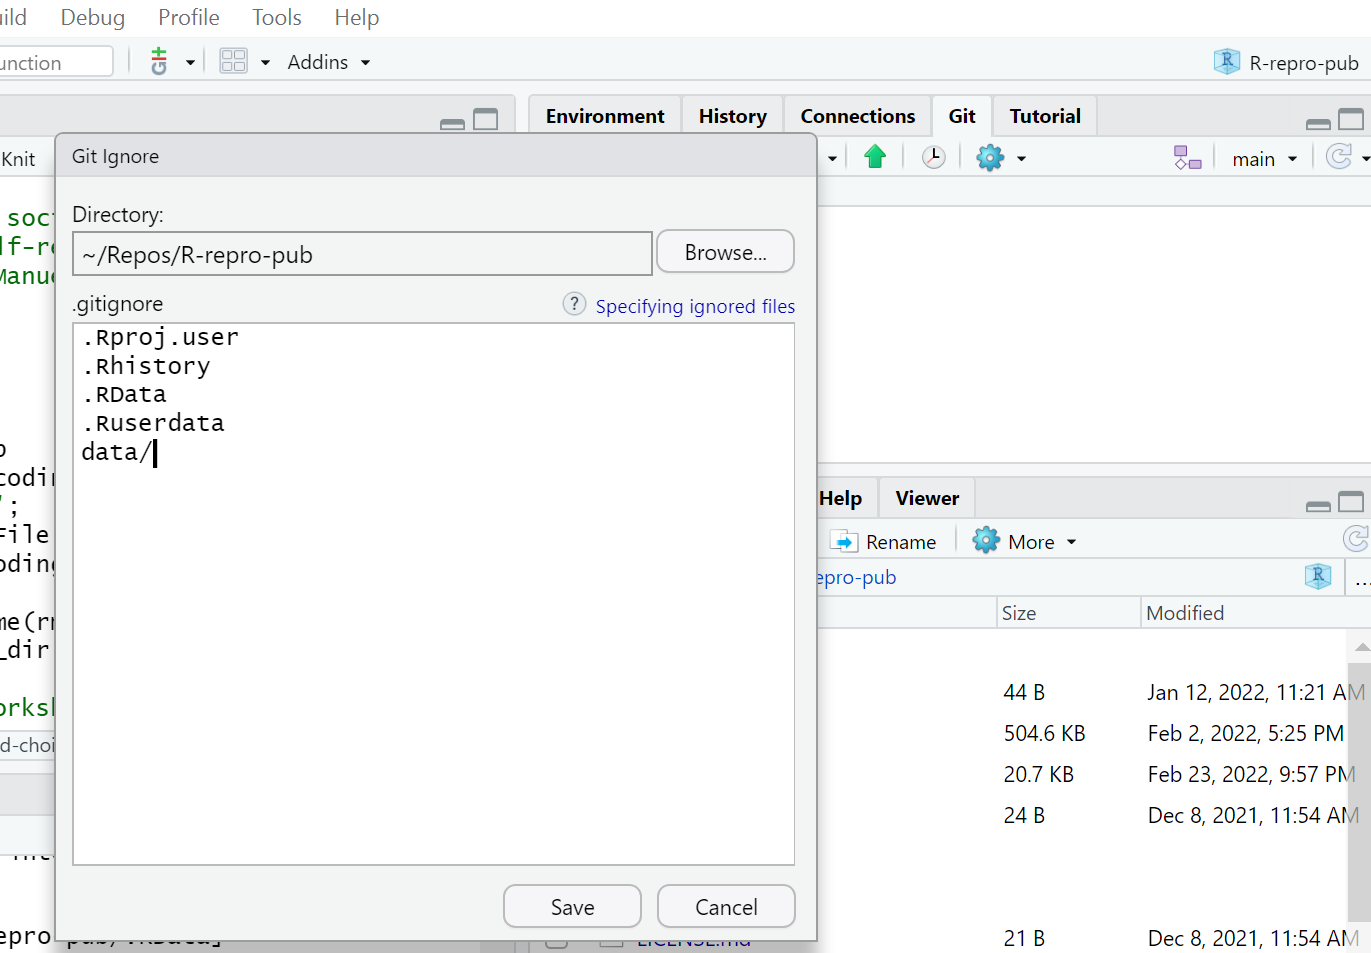Click the .Rhistory line
This screenshot has width=1371, height=953.
(x=147, y=366)
